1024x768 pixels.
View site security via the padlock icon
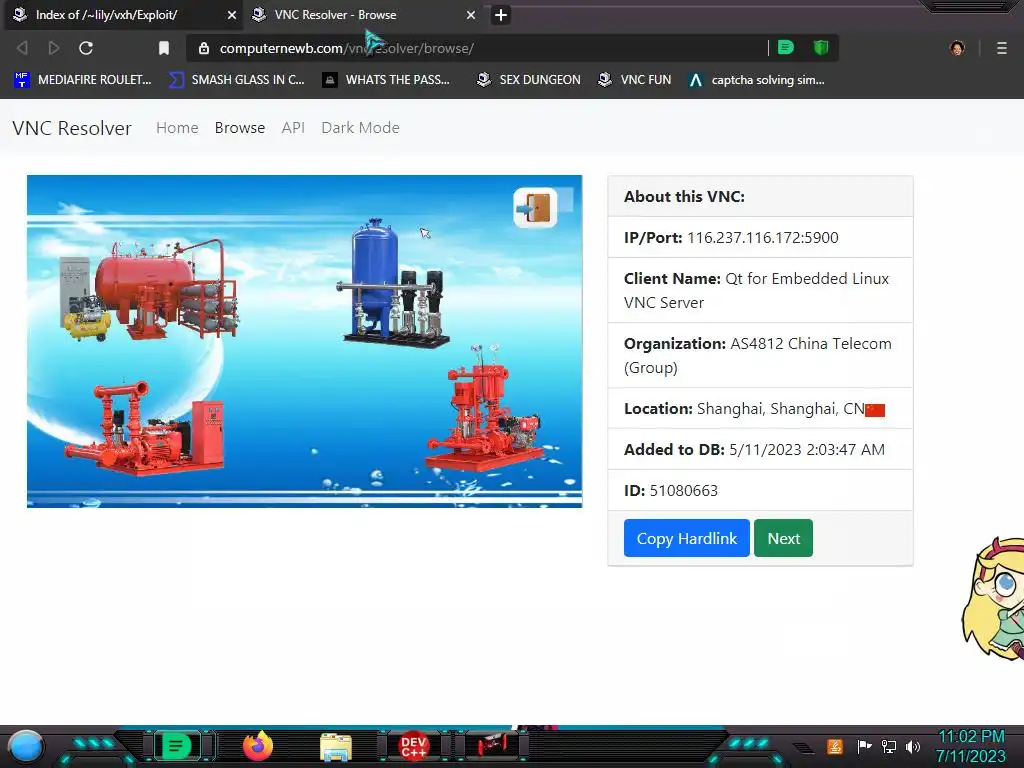[x=204, y=48]
